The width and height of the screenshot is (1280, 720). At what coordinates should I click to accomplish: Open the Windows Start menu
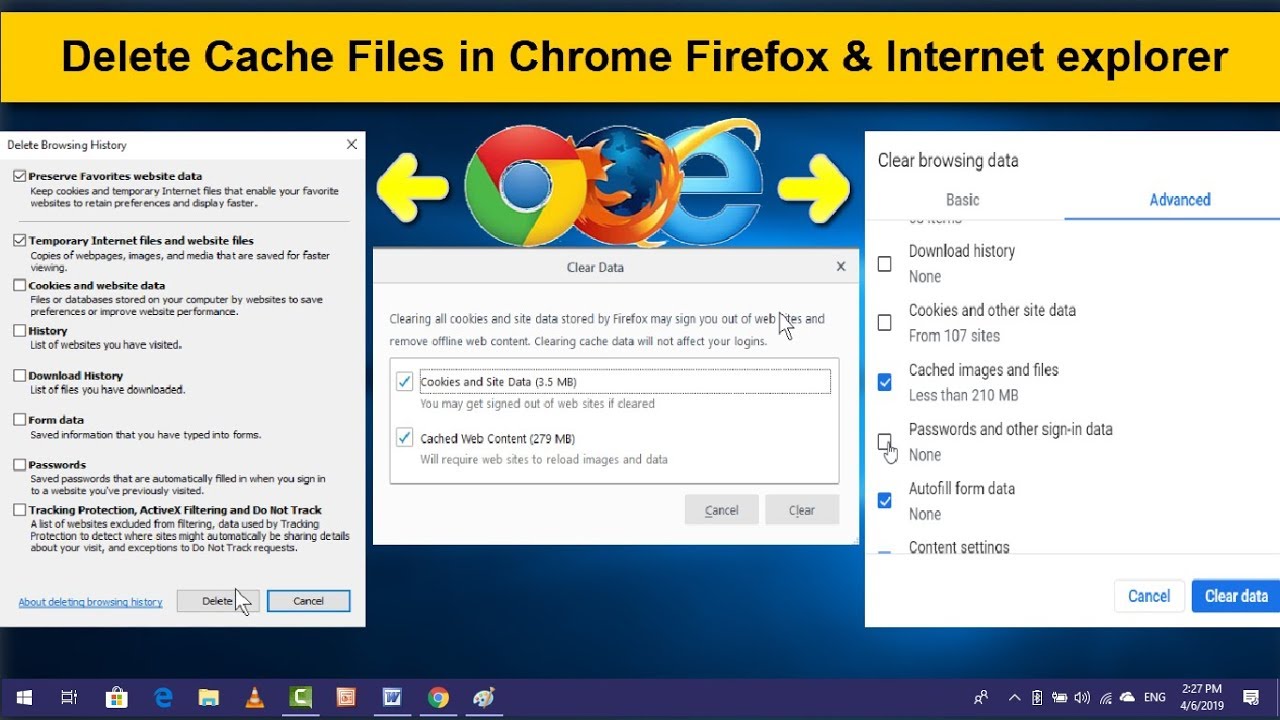coord(24,697)
